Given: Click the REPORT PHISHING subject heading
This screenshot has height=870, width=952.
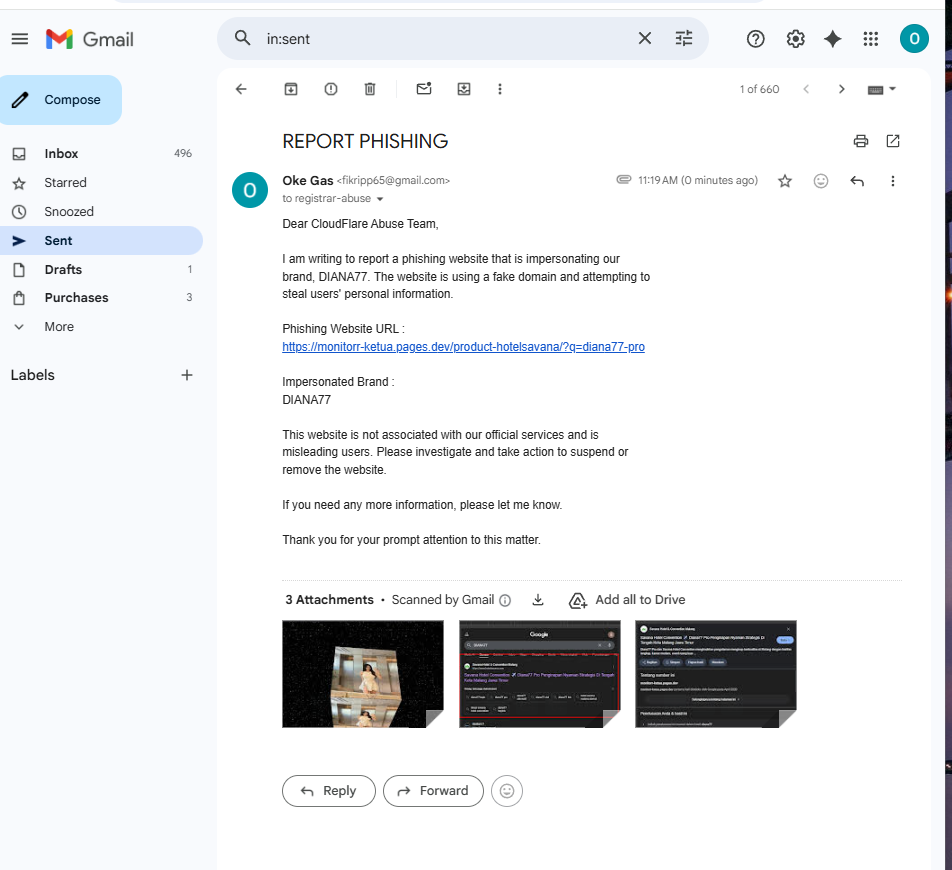Looking at the screenshot, I should [365, 141].
